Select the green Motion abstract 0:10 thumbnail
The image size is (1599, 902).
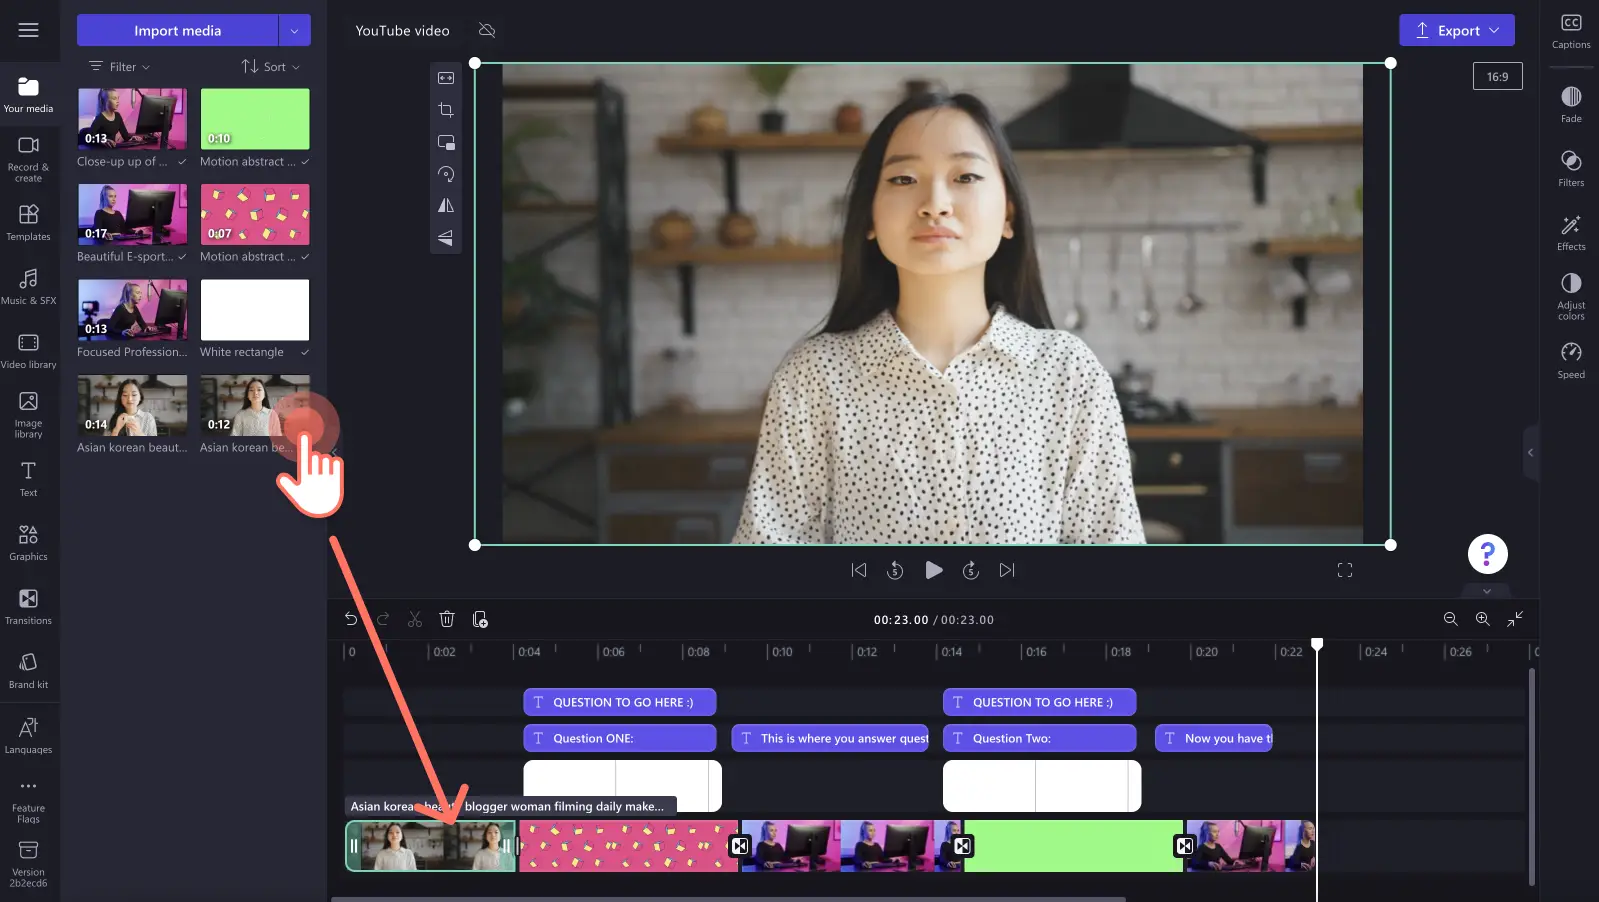tap(255, 119)
